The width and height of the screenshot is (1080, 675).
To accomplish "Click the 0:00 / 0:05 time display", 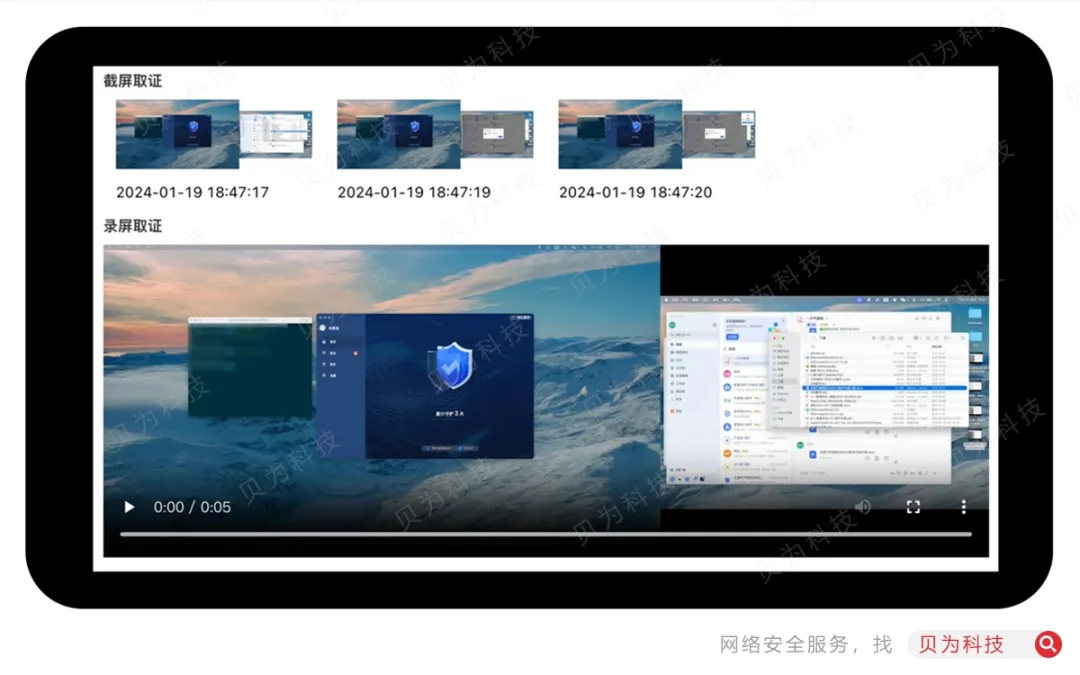I will point(192,507).
